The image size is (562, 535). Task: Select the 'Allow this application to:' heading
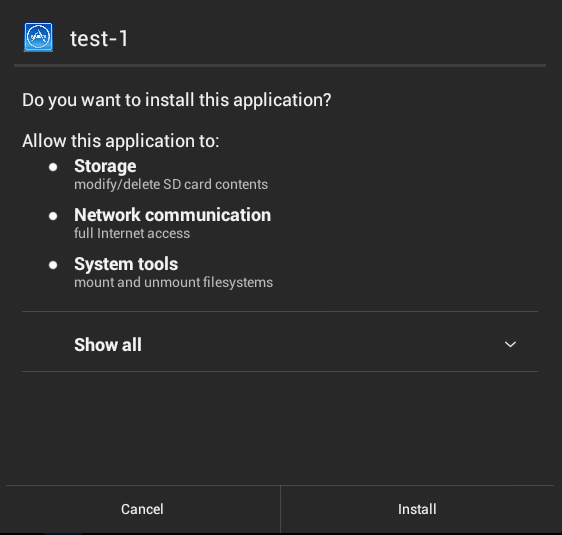point(120,141)
